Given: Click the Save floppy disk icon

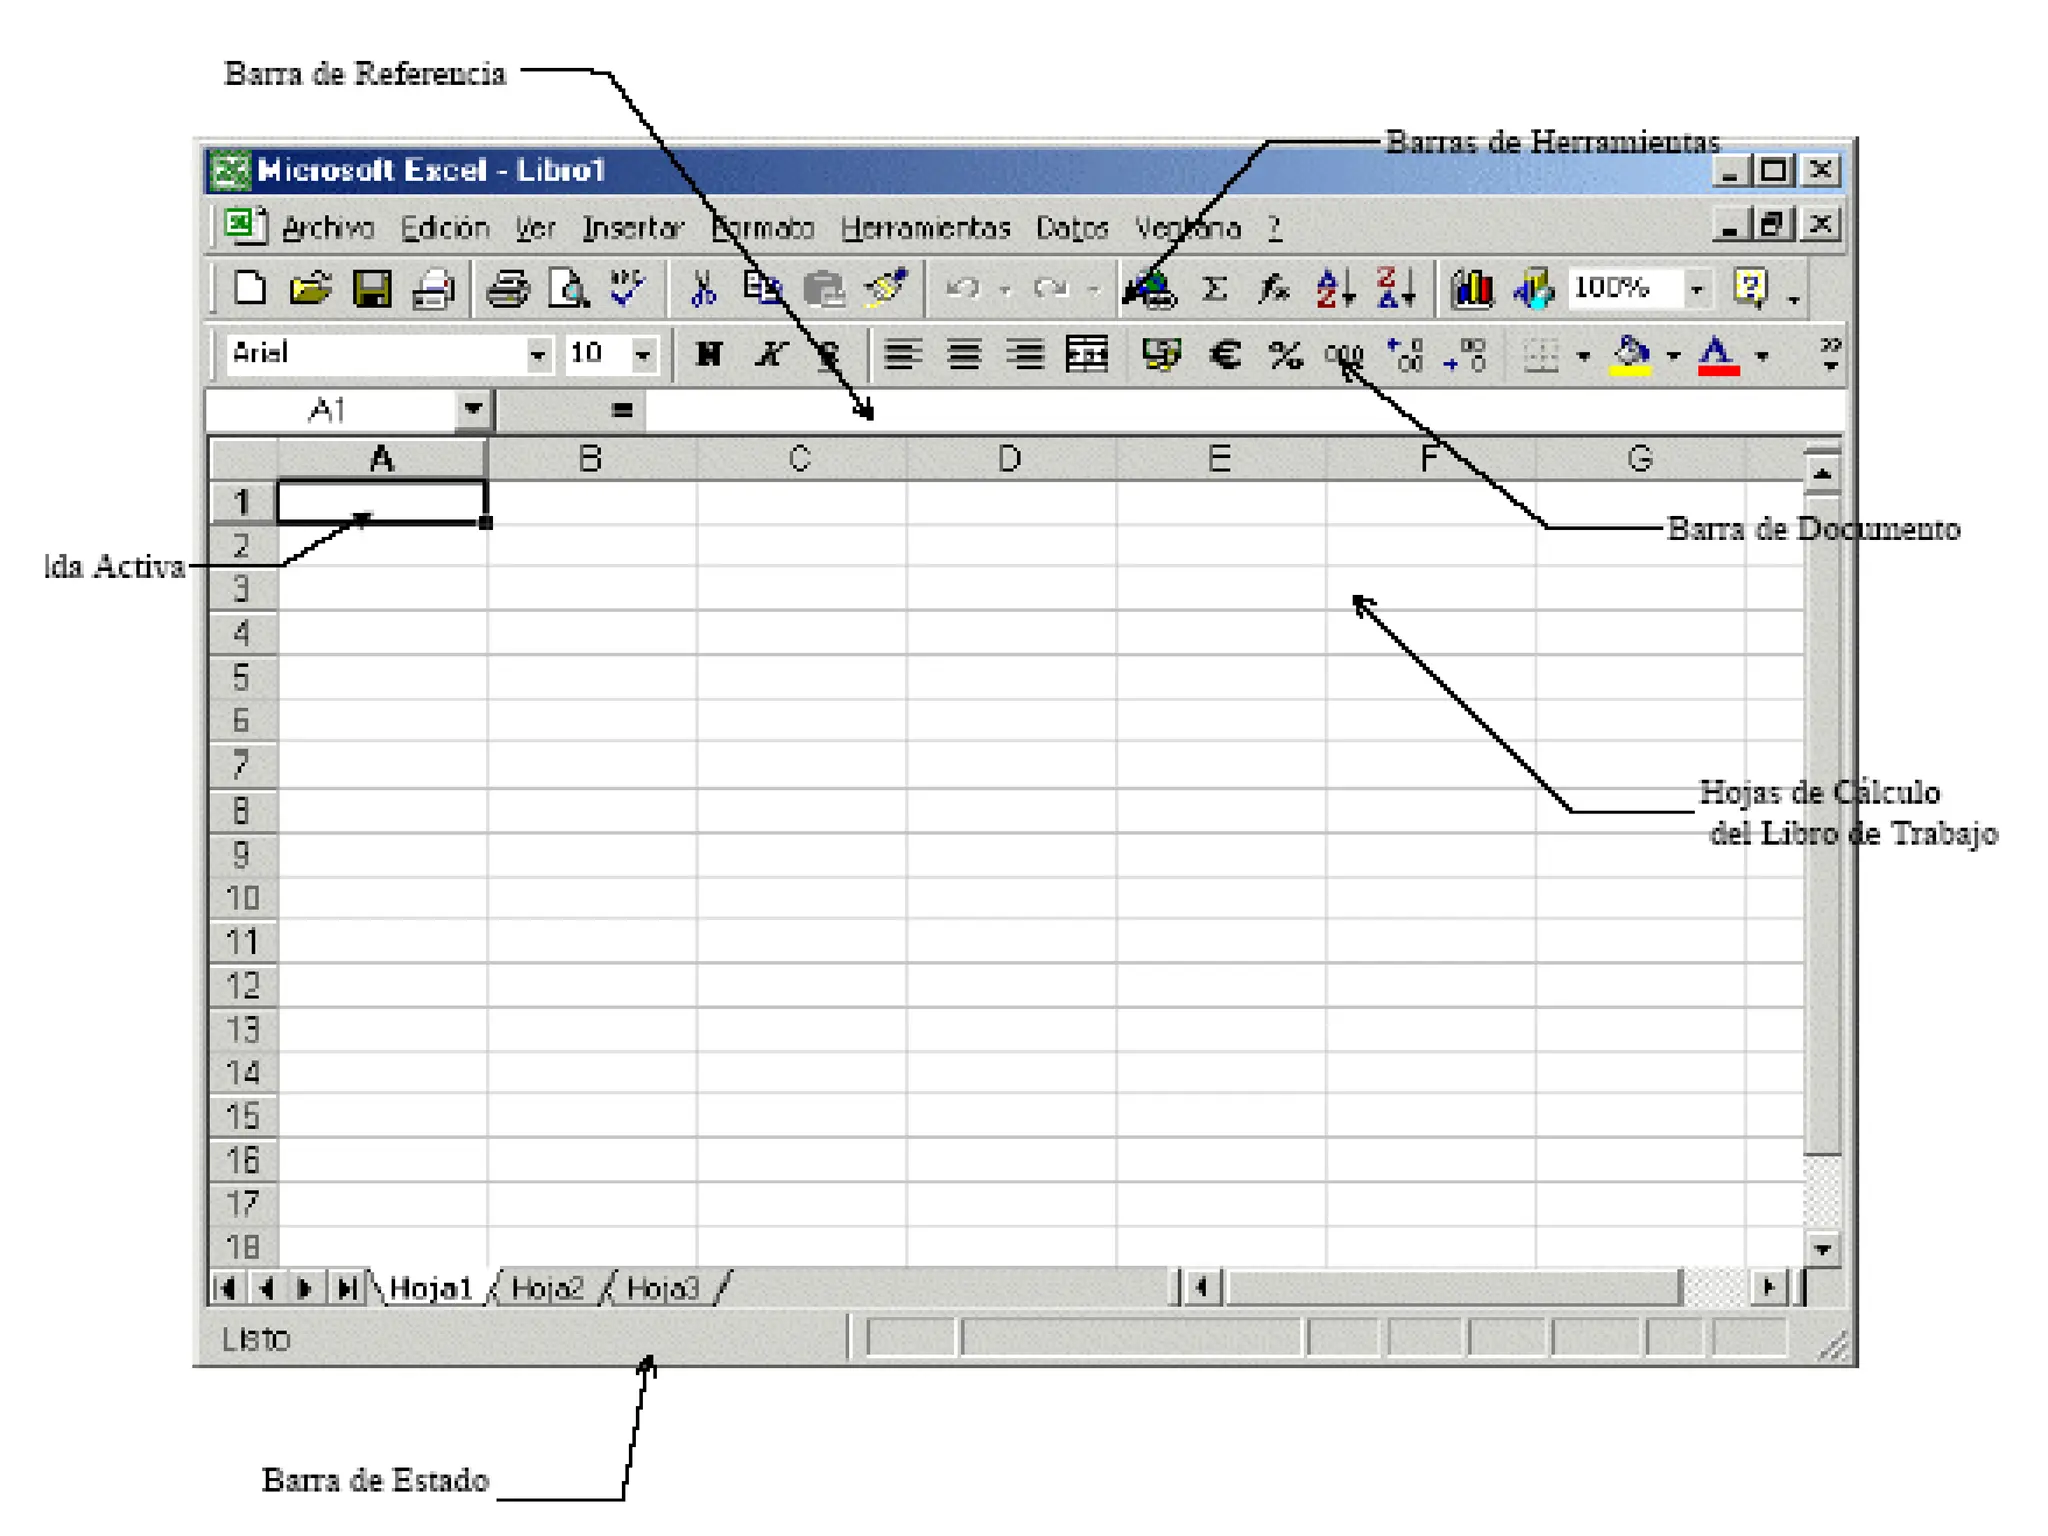Looking at the screenshot, I should (372, 290).
